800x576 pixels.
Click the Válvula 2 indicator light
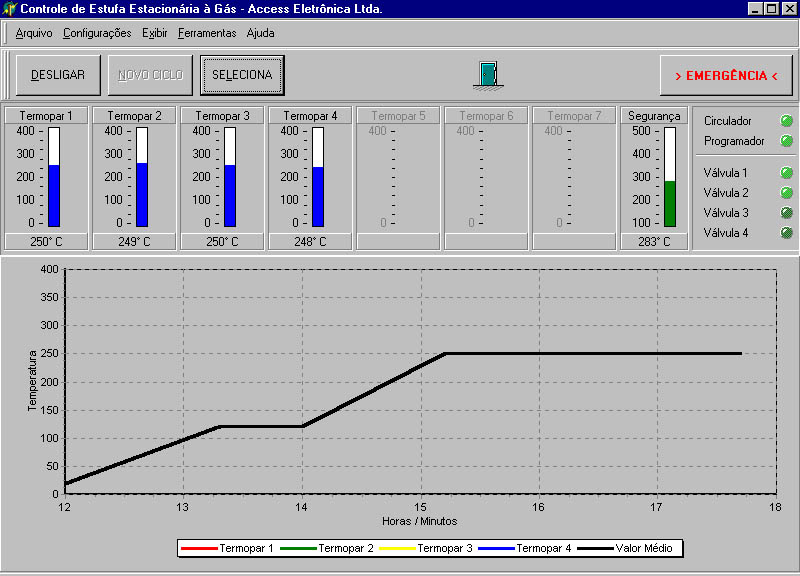coord(786,193)
